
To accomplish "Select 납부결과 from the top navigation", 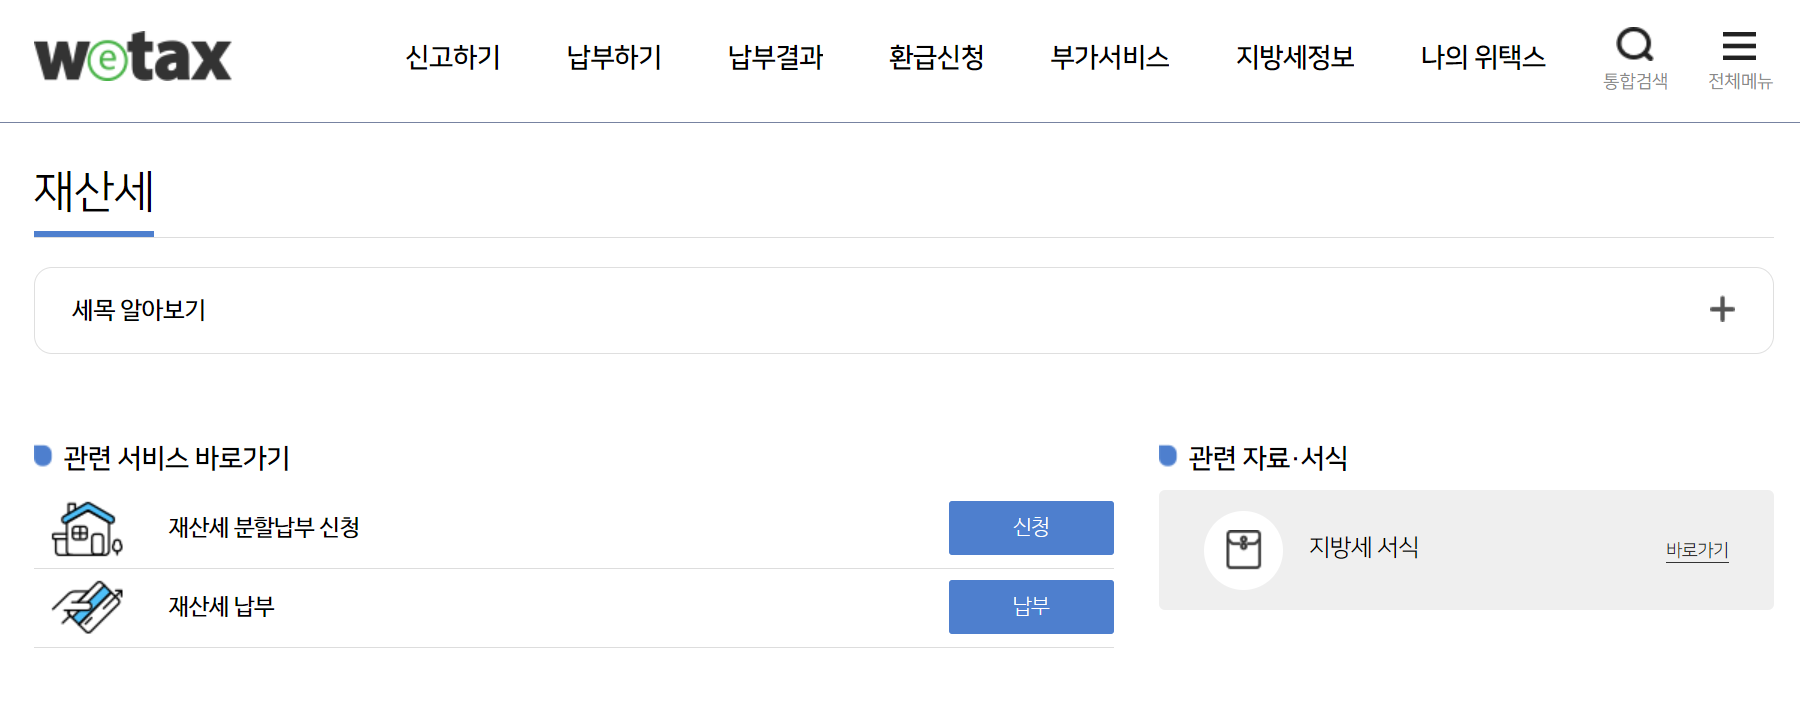I will [774, 58].
